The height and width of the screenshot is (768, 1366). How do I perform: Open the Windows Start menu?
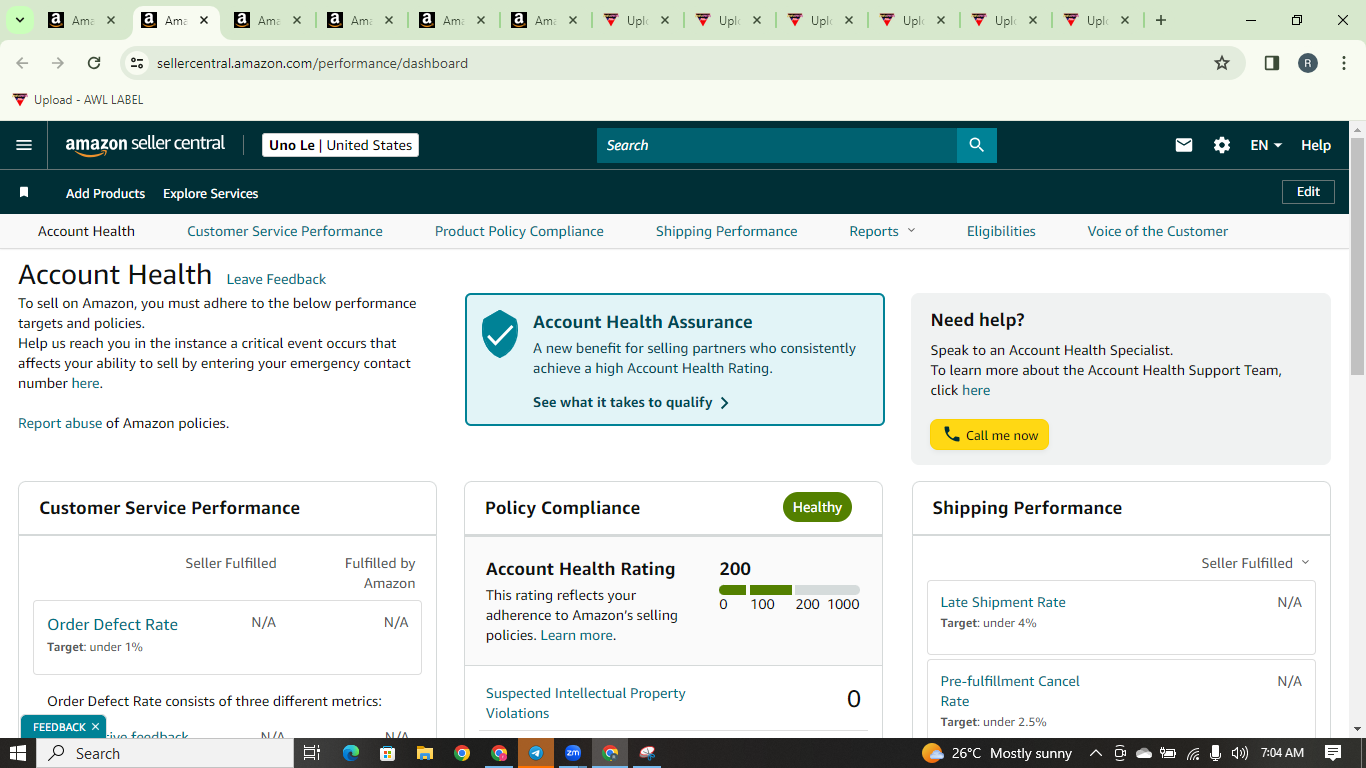pos(18,753)
